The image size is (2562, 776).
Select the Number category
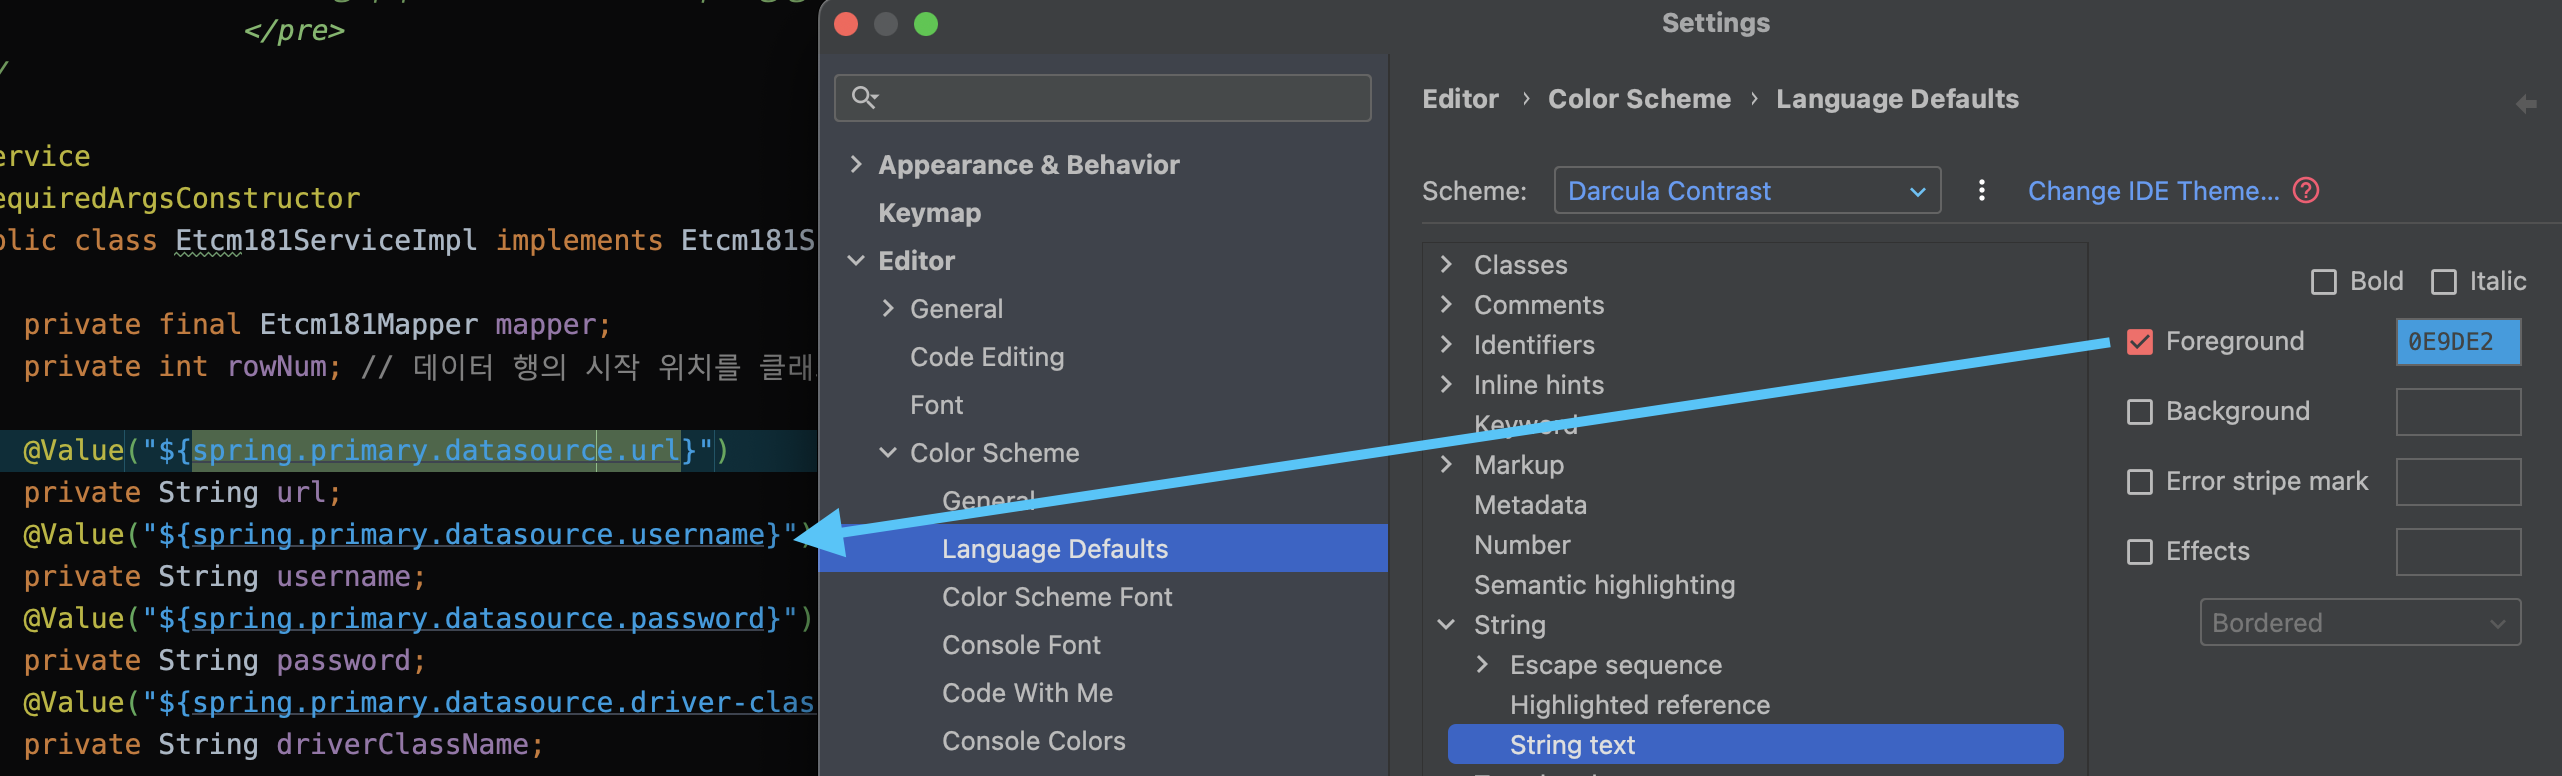click(1522, 544)
